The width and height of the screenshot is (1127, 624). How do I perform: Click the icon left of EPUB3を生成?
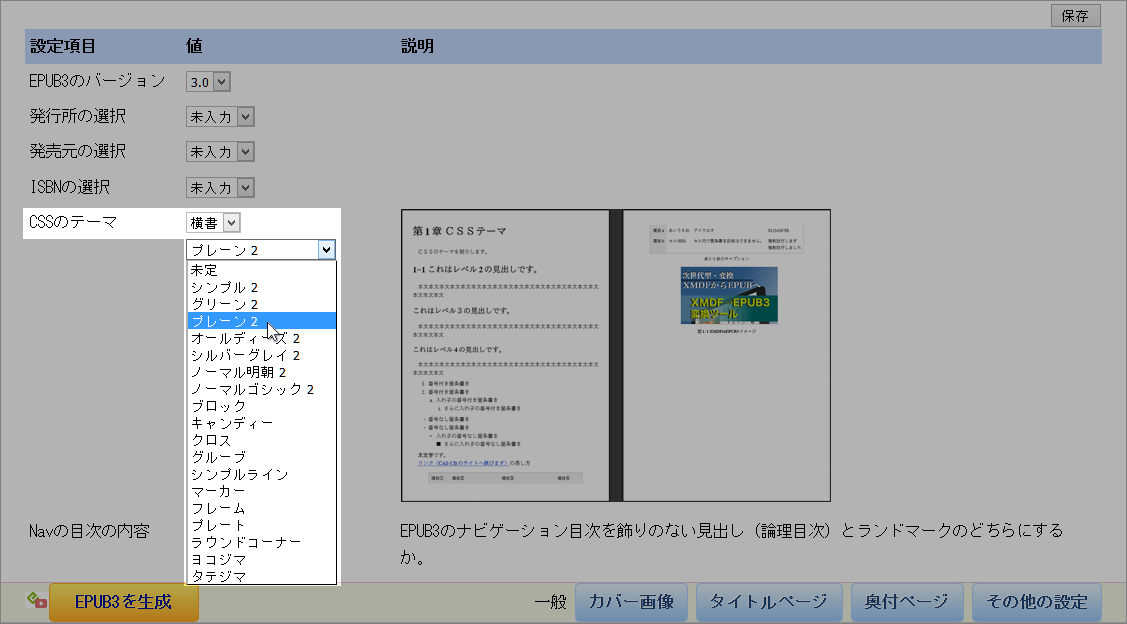37,600
